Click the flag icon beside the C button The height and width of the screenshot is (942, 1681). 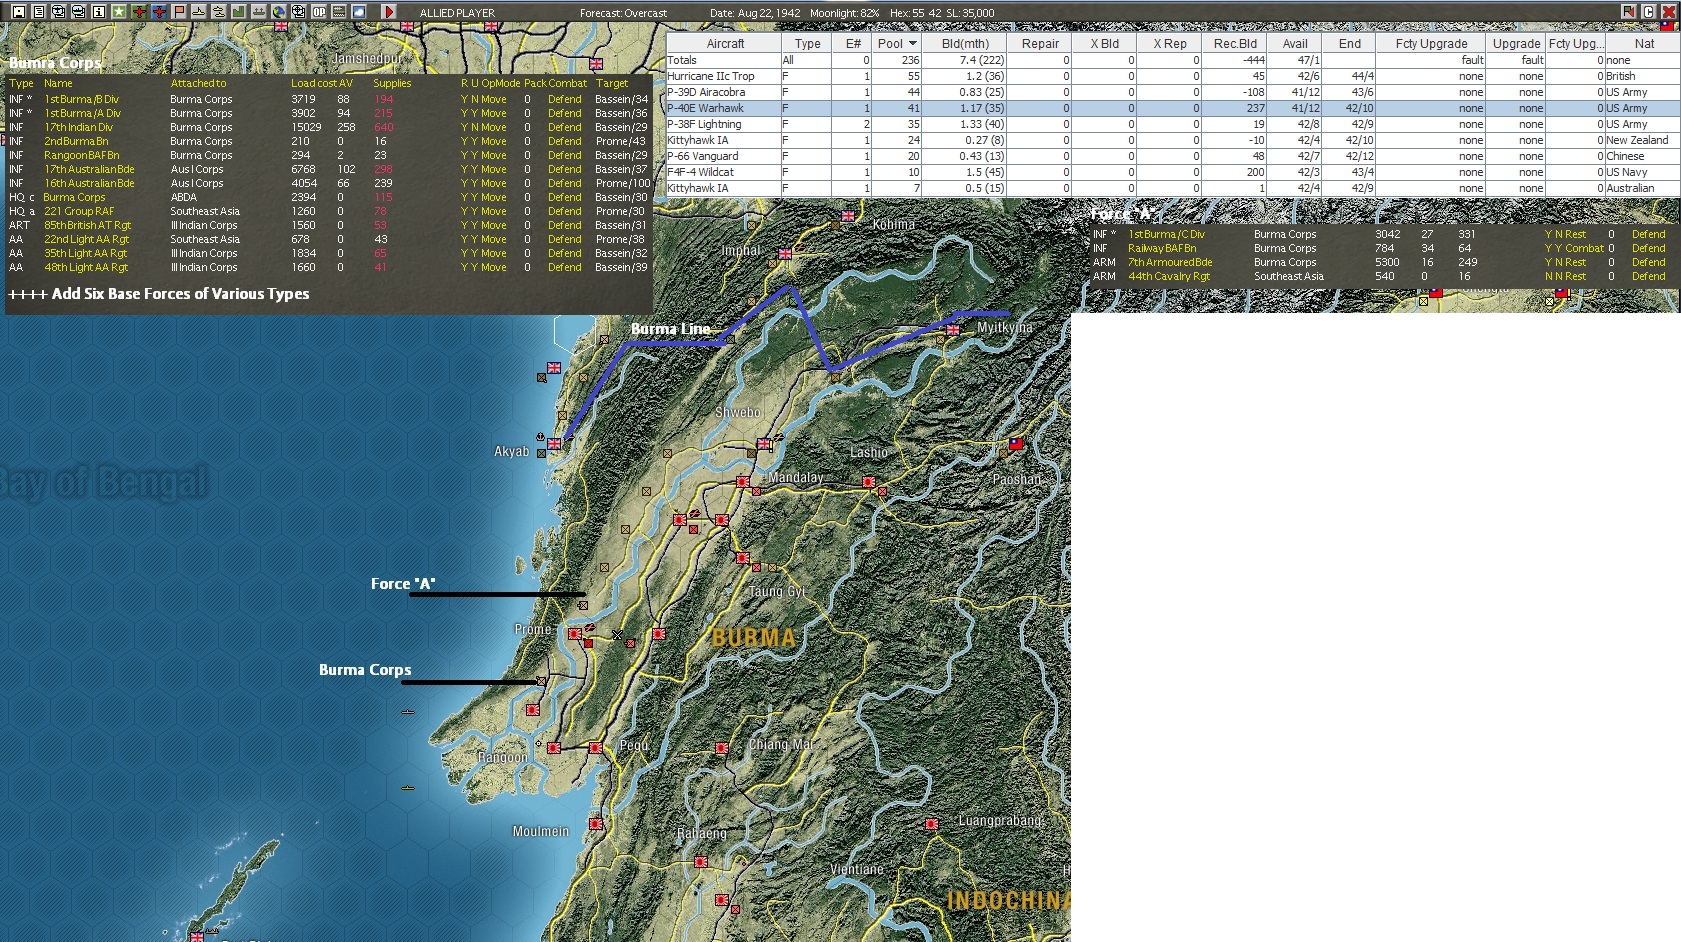pos(1629,12)
